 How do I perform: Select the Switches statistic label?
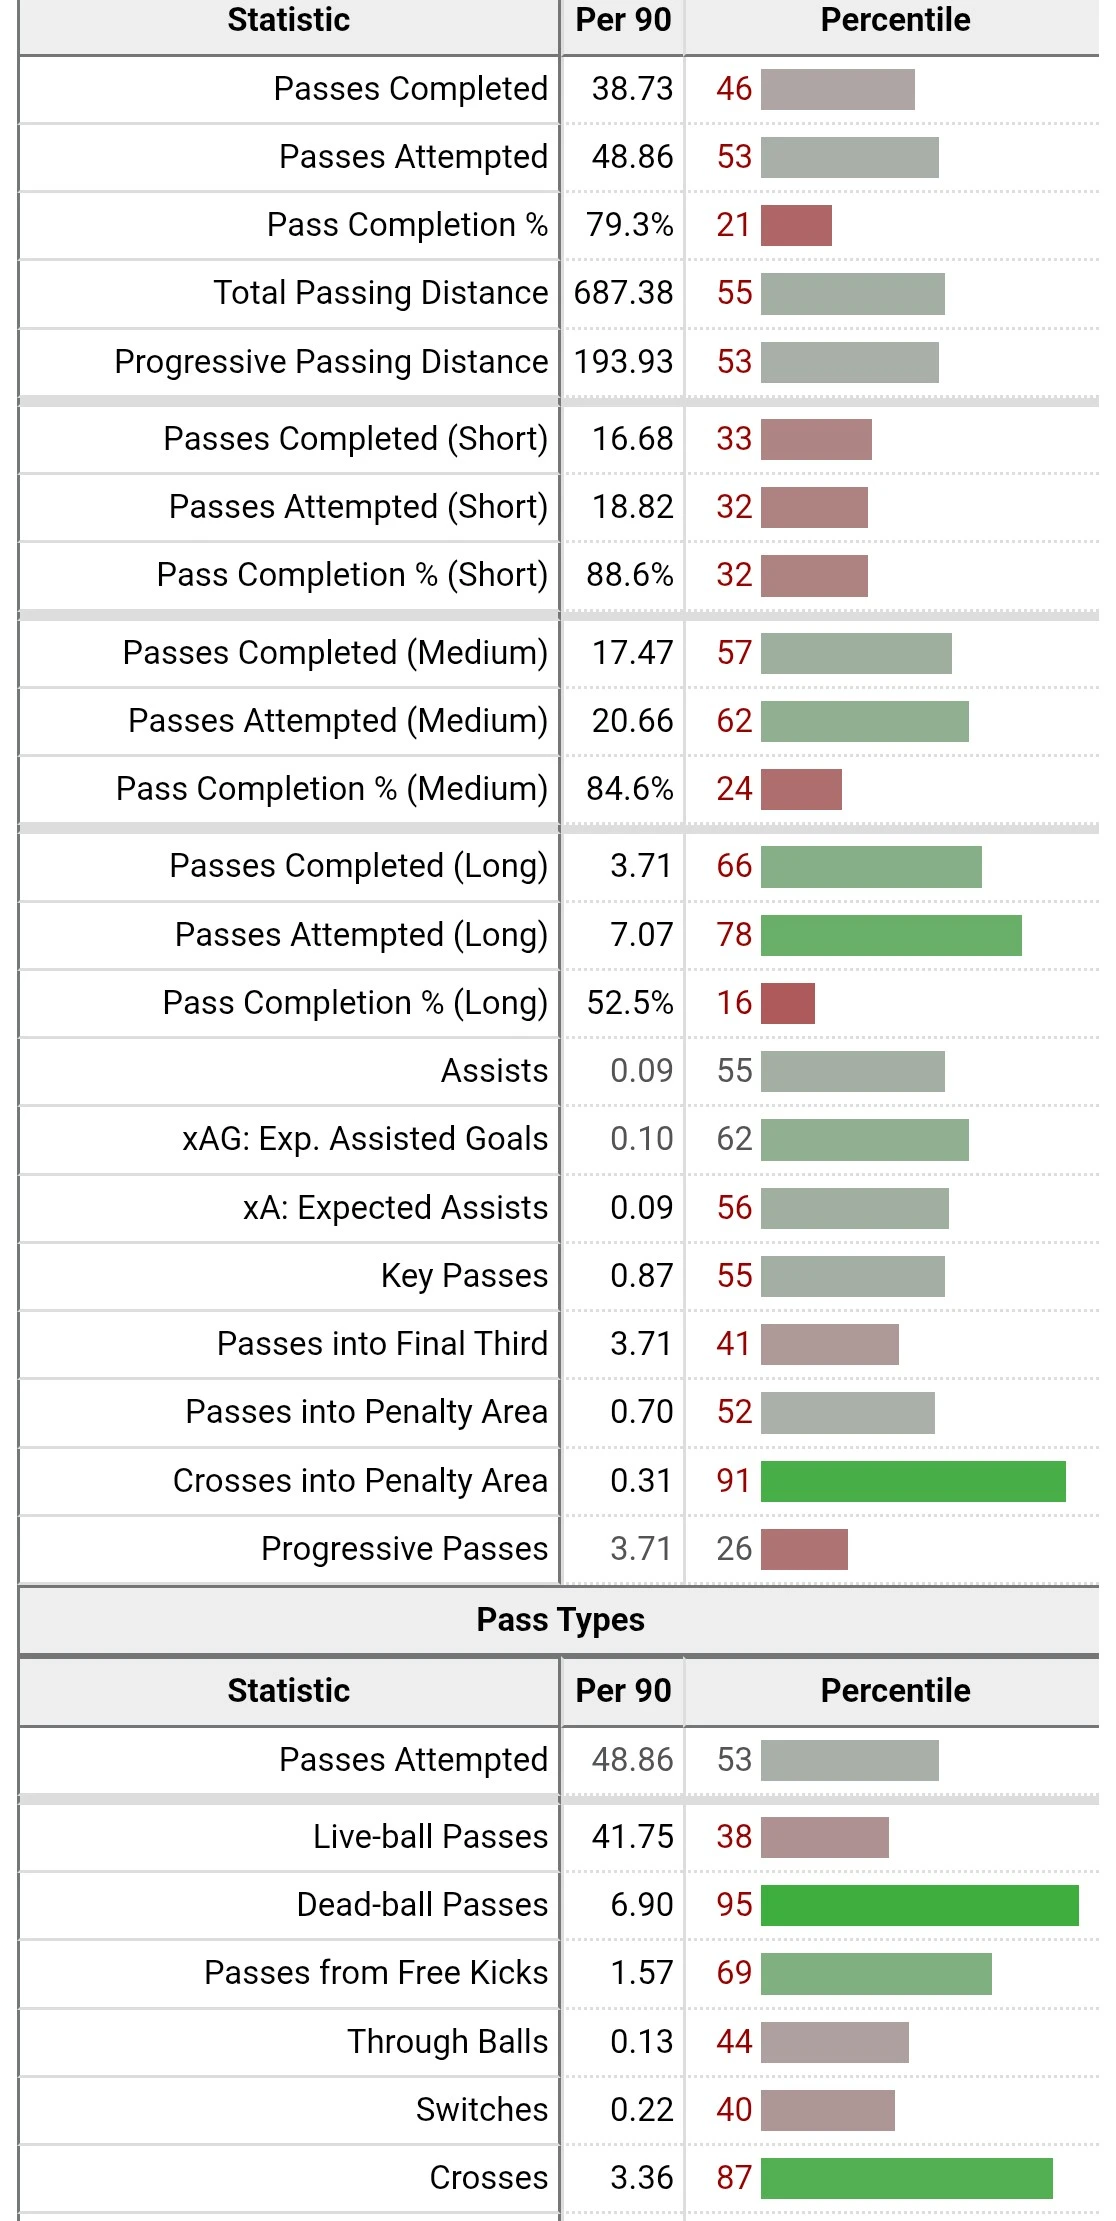point(482,2110)
